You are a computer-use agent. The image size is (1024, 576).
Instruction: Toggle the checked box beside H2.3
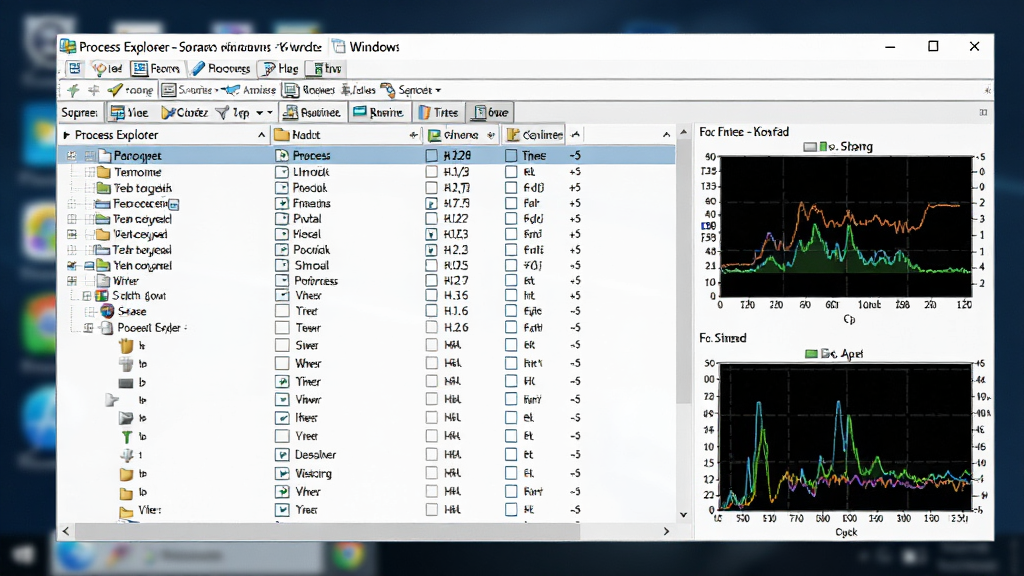432,250
